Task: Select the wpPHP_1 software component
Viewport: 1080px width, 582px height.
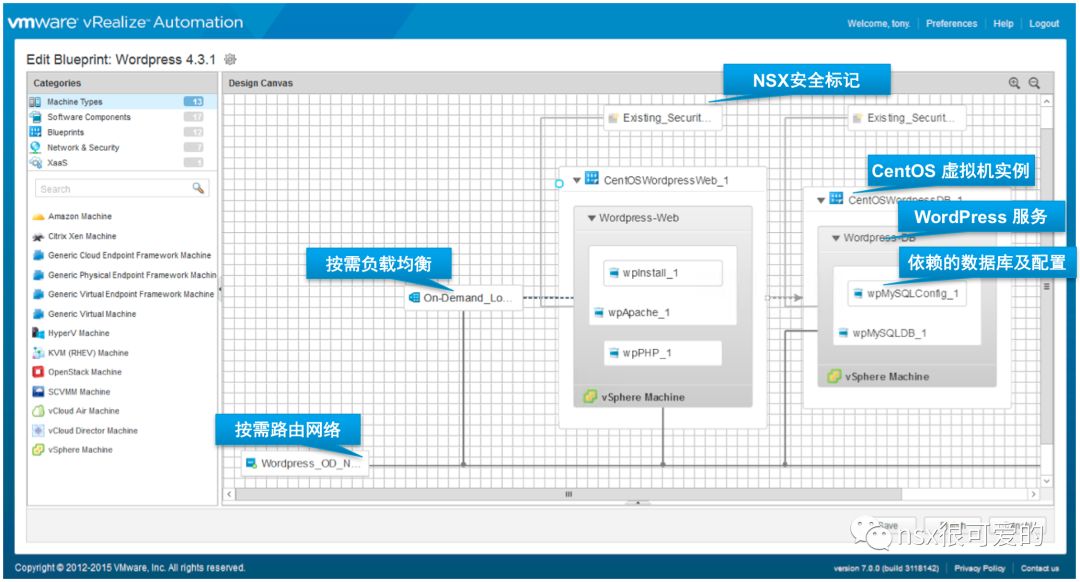Action: (663, 353)
